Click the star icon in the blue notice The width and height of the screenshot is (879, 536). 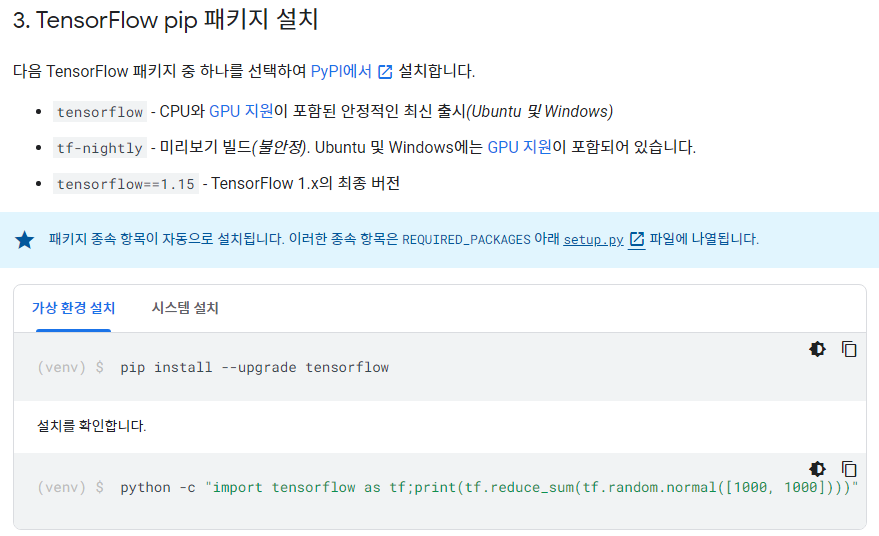(25, 240)
